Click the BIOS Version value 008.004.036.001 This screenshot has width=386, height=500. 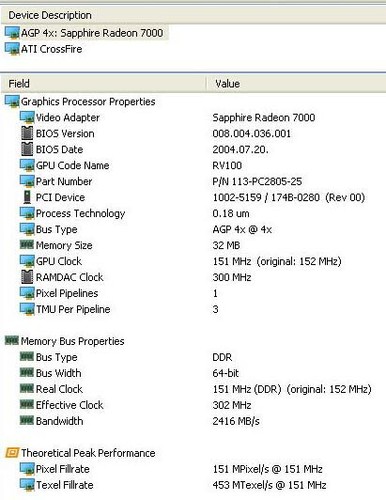(252, 134)
